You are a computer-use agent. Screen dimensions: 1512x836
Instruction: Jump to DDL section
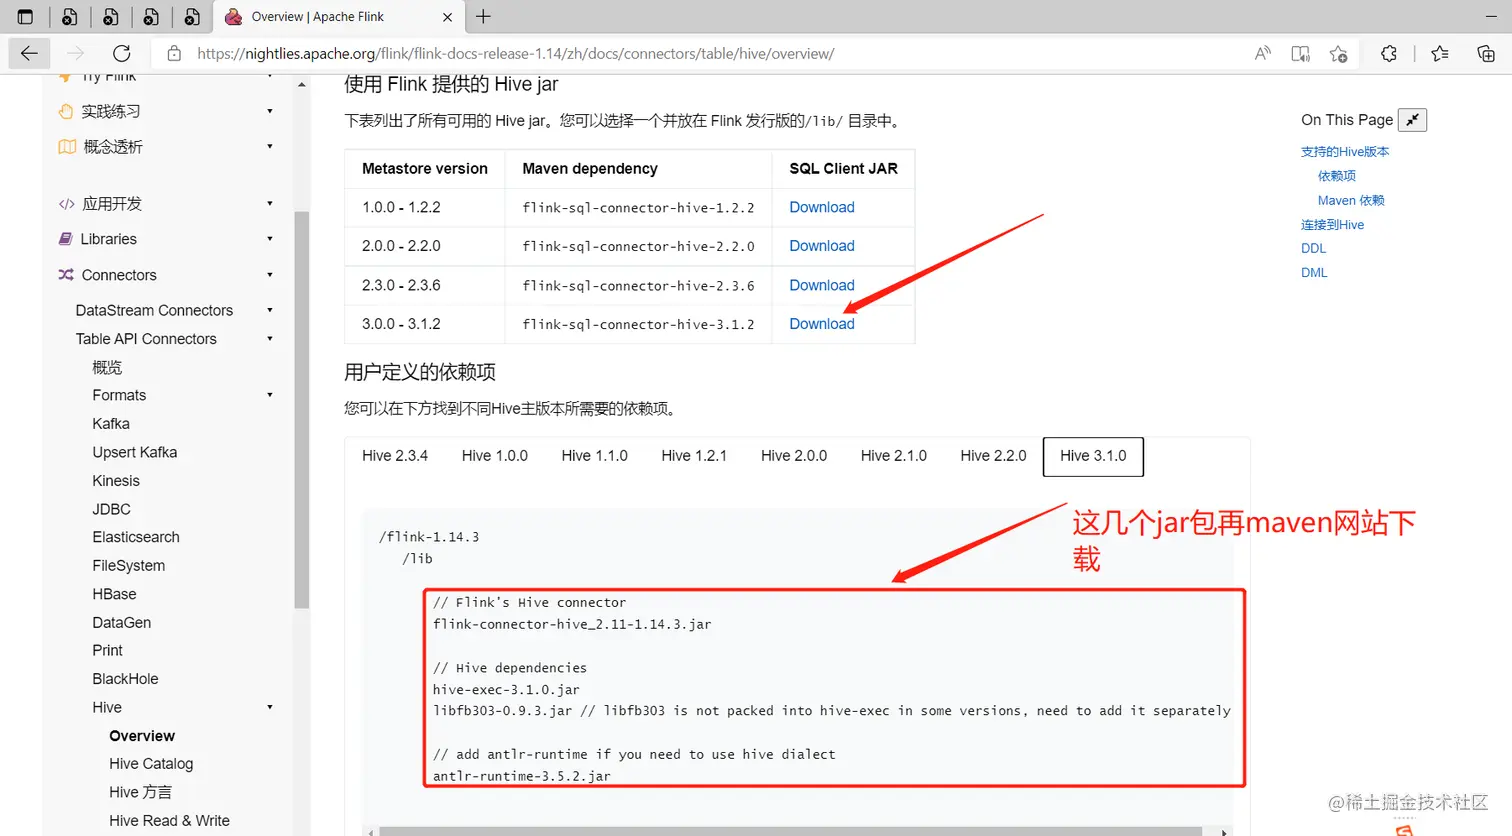coord(1313,249)
